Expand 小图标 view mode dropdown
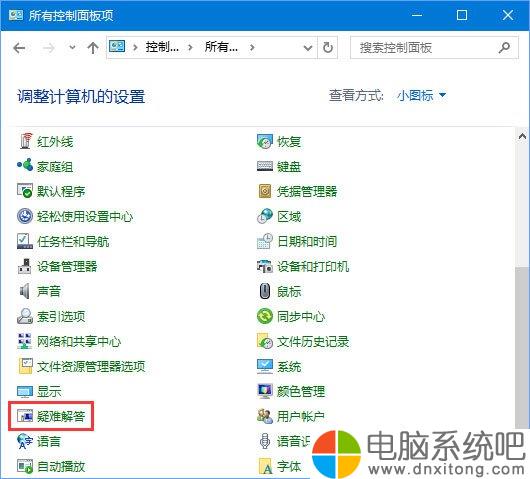This screenshot has width=530, height=479. (x=421, y=96)
